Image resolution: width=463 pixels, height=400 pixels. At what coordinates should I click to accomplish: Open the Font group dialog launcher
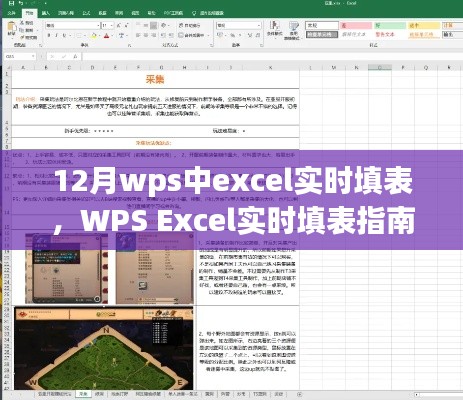click(x=129, y=45)
